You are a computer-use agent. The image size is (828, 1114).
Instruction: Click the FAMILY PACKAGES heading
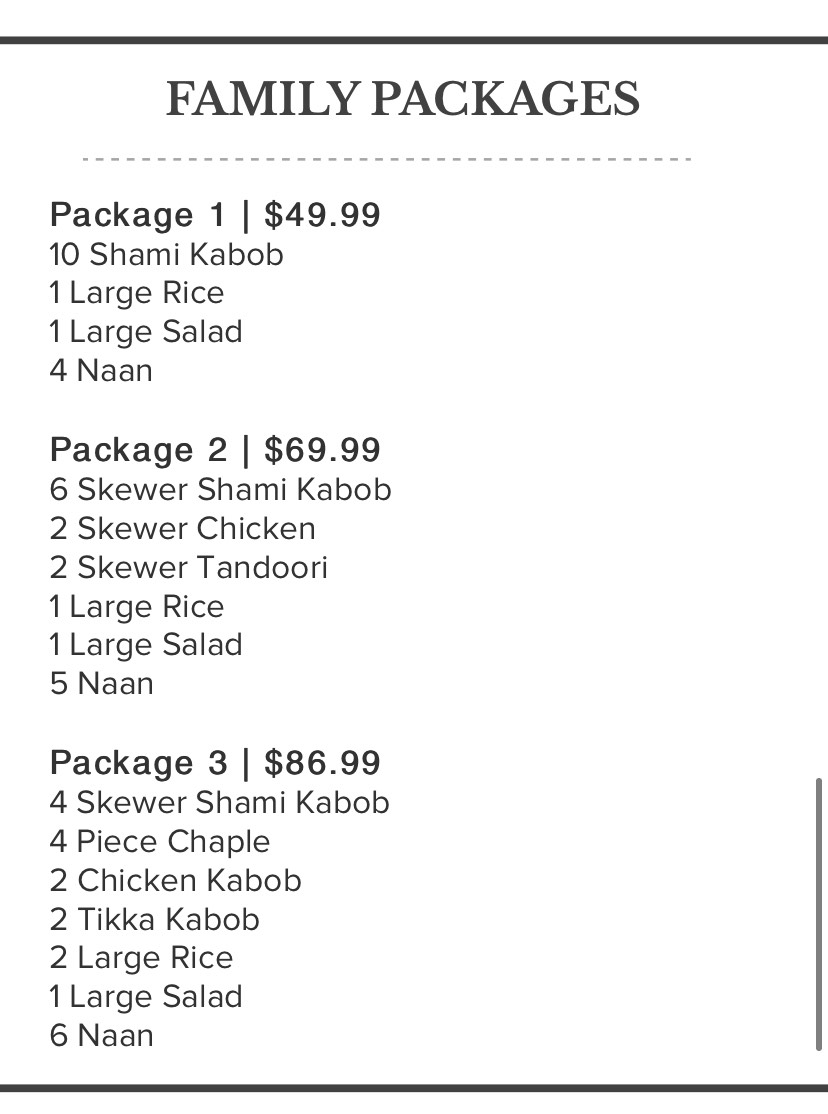pyautogui.click(x=402, y=100)
